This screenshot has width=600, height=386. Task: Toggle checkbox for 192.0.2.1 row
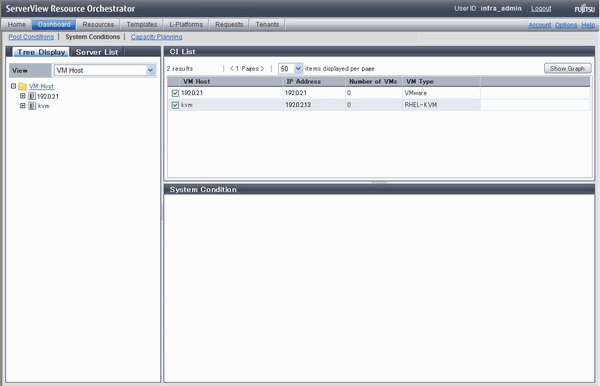(x=175, y=93)
